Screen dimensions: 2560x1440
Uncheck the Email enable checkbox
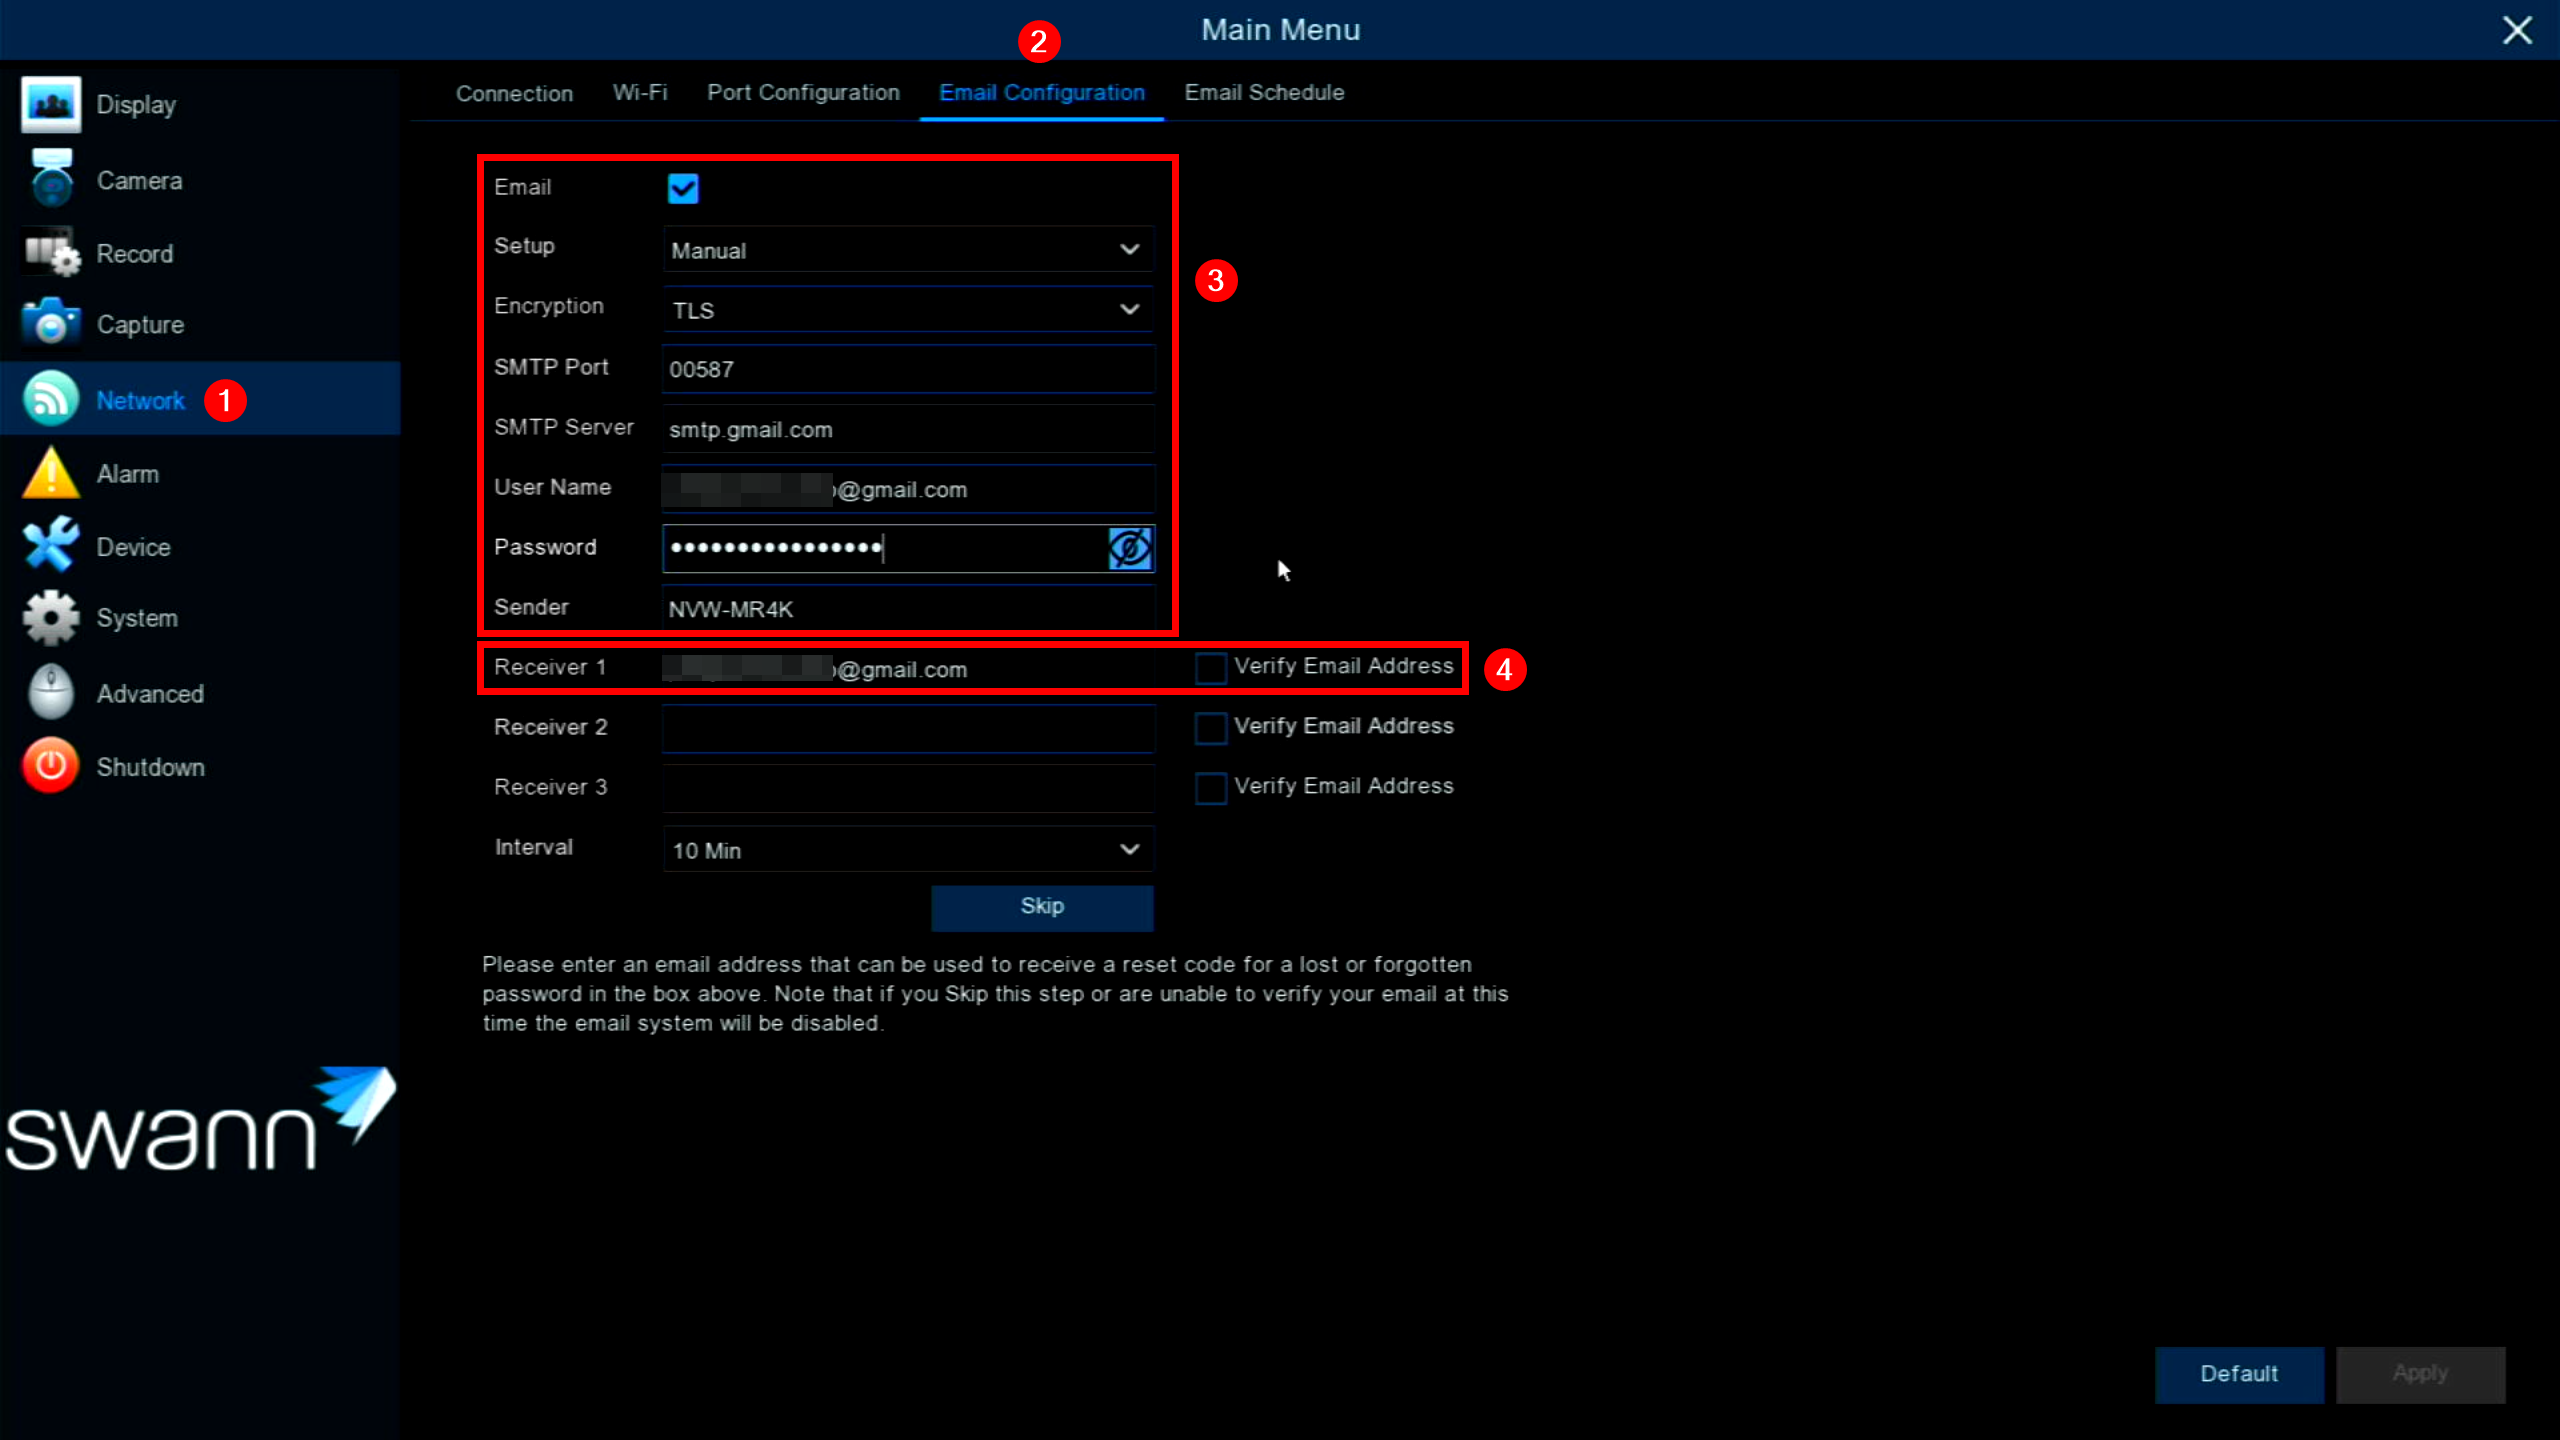[683, 188]
